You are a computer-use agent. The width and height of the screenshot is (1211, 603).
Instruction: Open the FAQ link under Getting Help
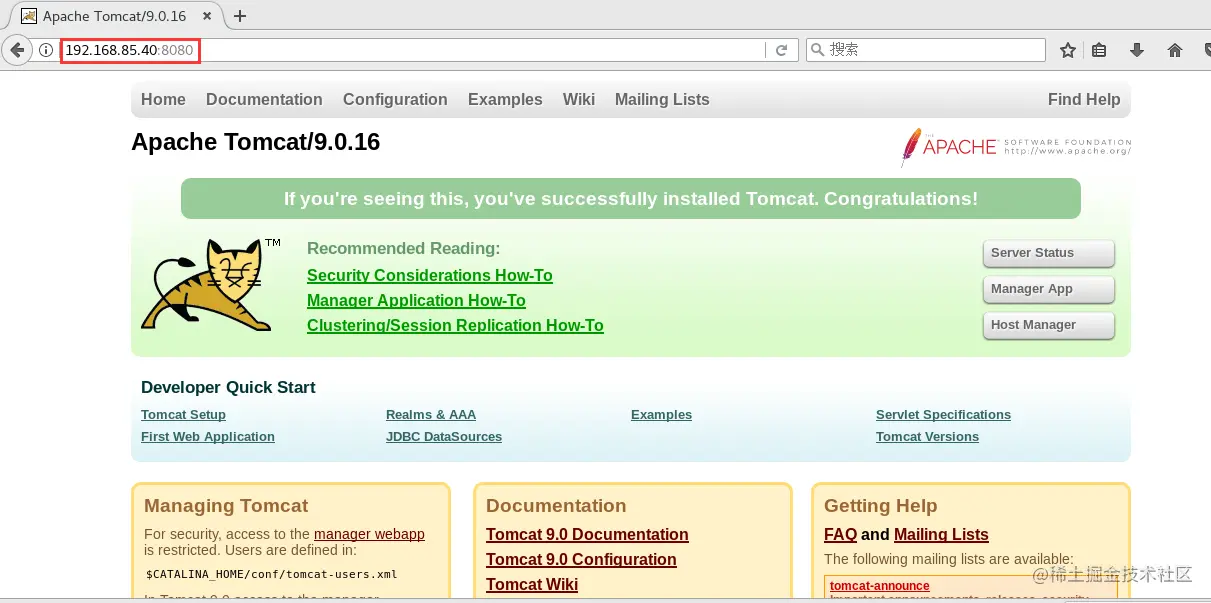point(840,534)
